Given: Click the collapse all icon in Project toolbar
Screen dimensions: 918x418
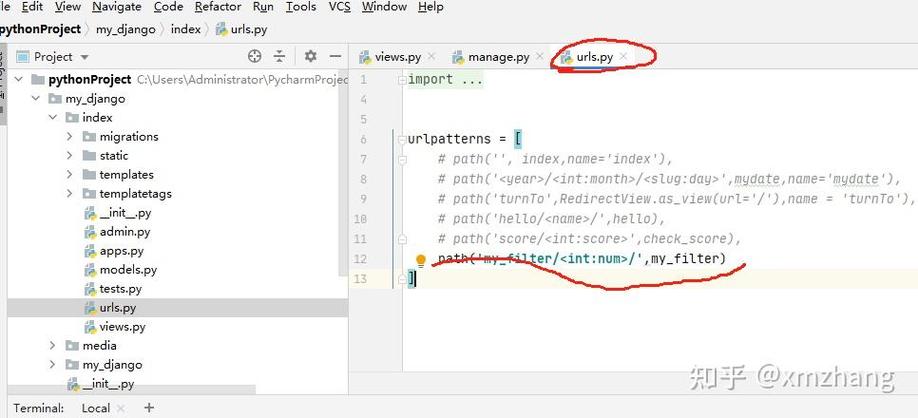Looking at the screenshot, I should click(280, 57).
